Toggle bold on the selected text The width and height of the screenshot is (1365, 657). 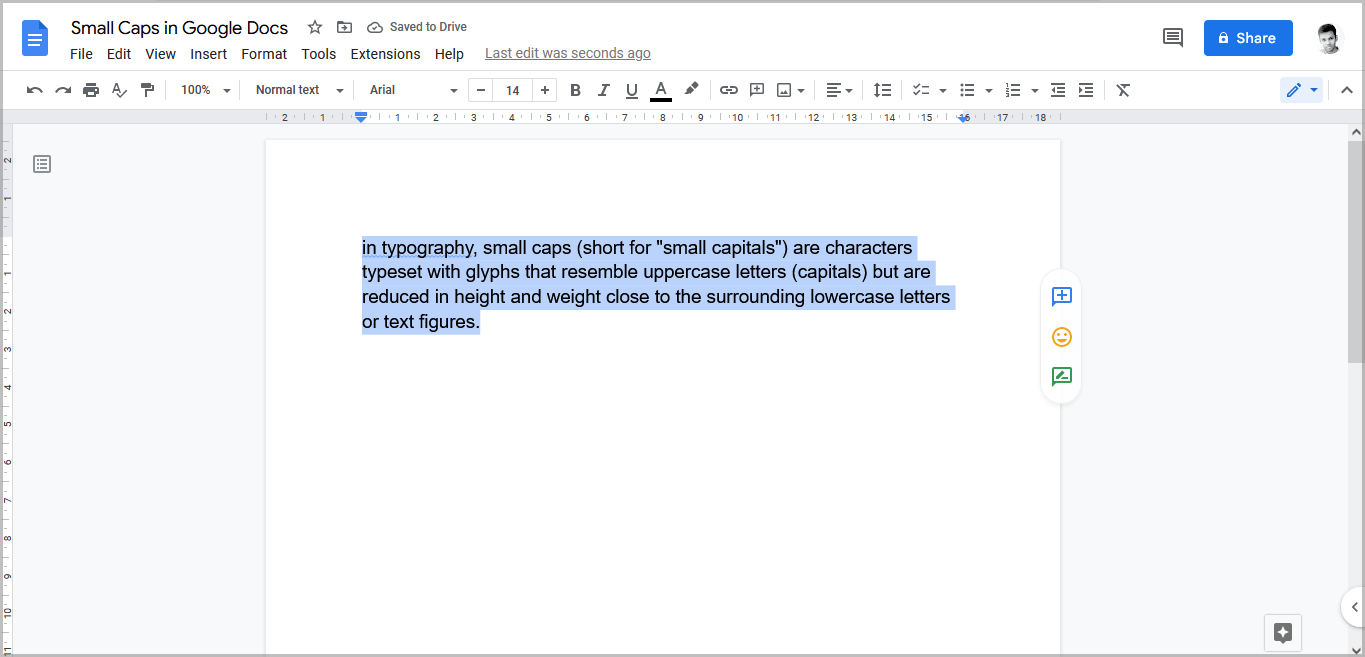click(x=575, y=90)
